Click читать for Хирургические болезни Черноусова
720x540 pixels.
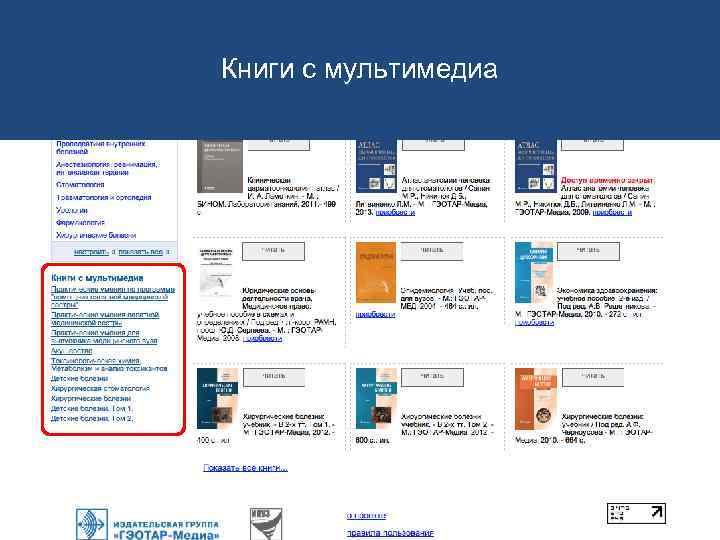[x=593, y=377]
